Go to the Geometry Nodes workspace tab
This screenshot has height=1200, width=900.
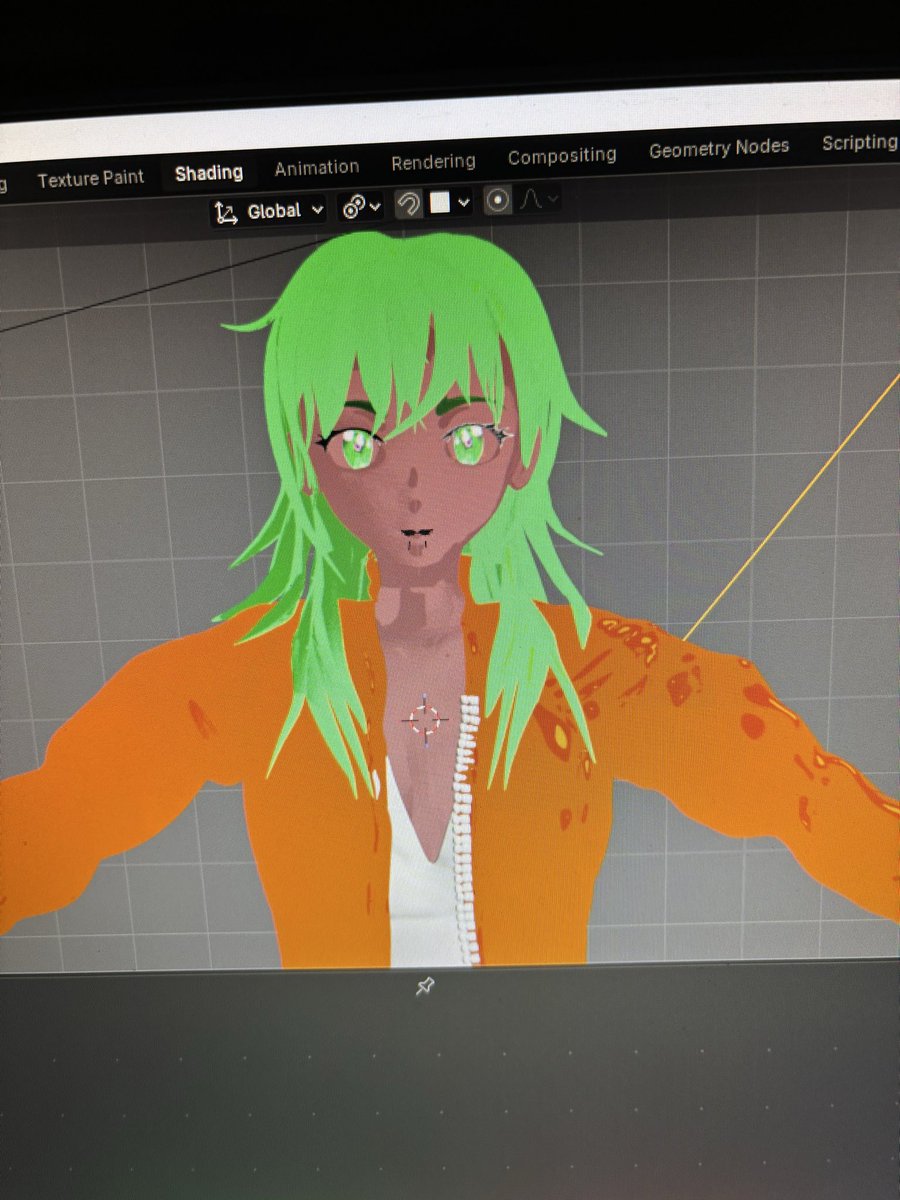click(x=719, y=149)
